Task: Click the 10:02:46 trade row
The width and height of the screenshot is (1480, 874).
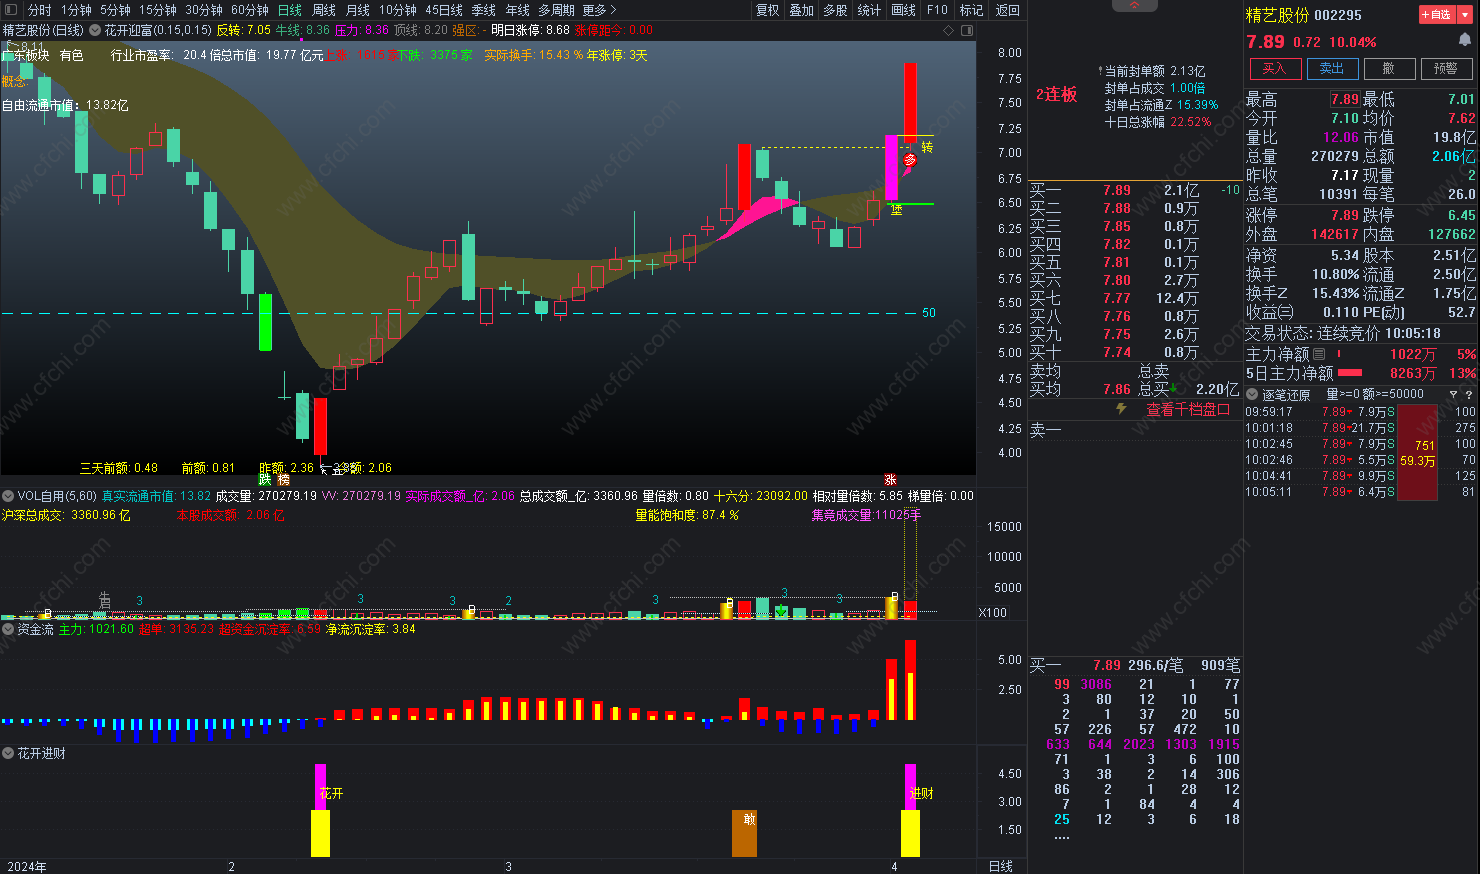Action: click(x=1360, y=460)
